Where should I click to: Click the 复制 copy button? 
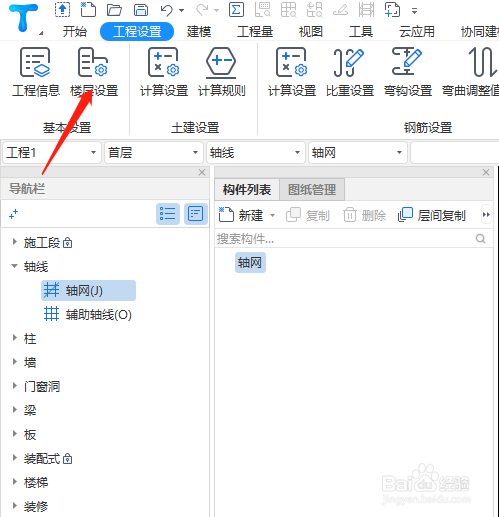(x=308, y=215)
